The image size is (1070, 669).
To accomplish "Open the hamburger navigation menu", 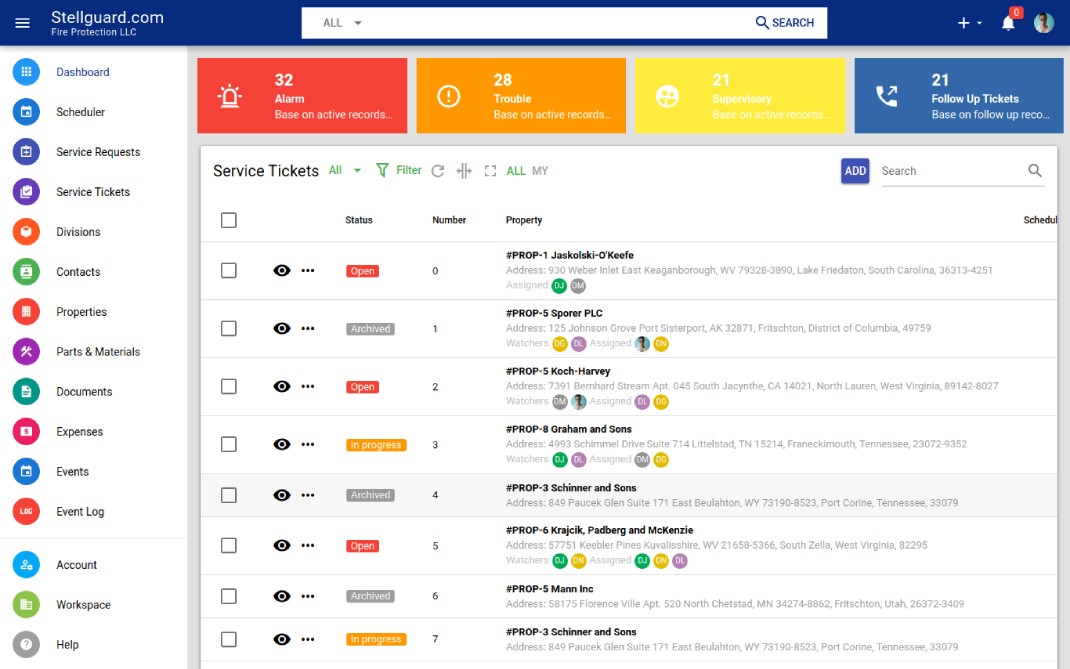I will click(x=23, y=23).
